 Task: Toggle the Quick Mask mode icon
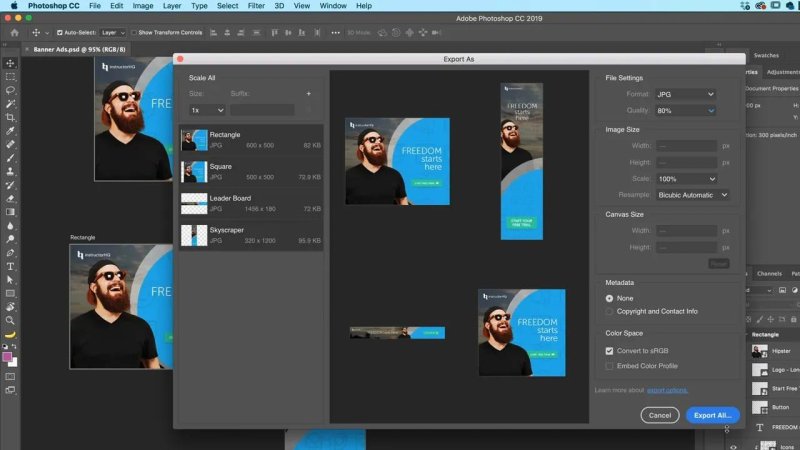10,377
